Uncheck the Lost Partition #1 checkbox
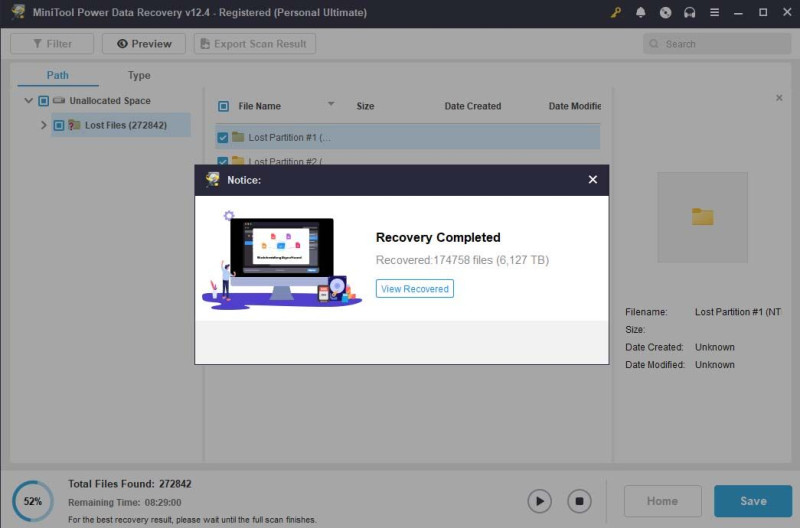The height and width of the screenshot is (528, 800). pyautogui.click(x=222, y=138)
